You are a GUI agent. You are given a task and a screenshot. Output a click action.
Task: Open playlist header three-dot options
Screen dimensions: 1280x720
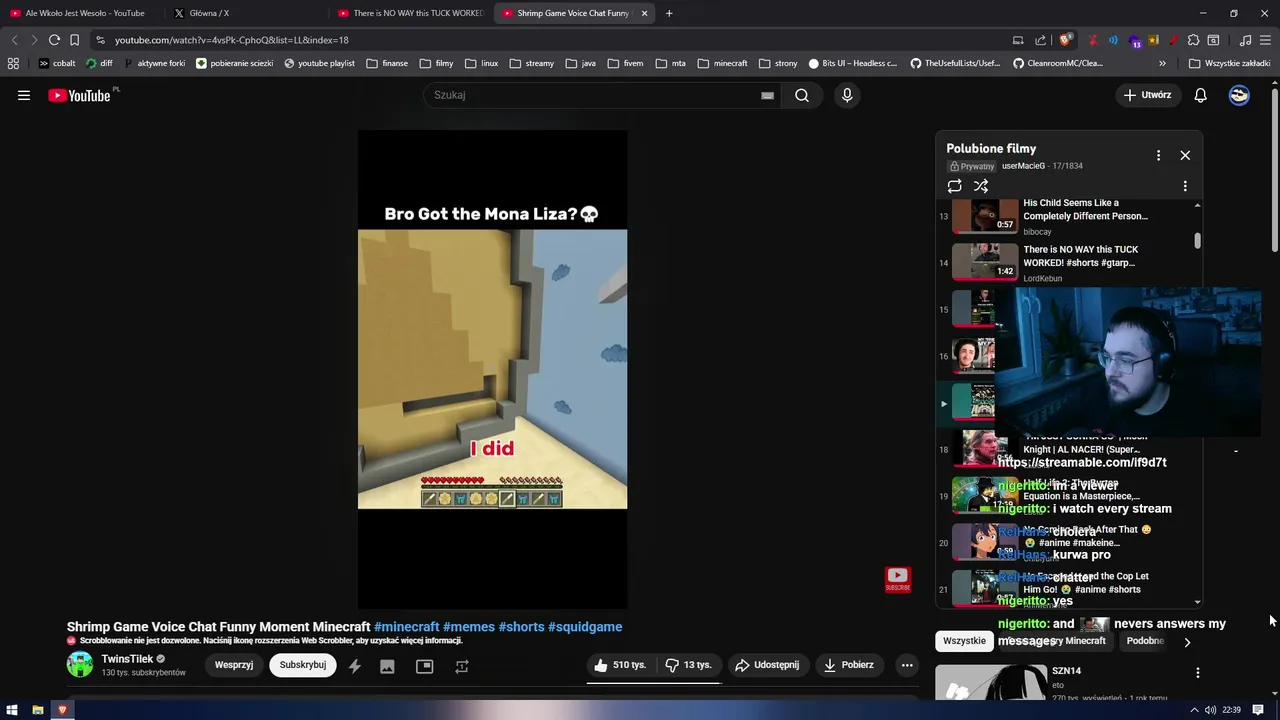pyautogui.click(x=1158, y=155)
